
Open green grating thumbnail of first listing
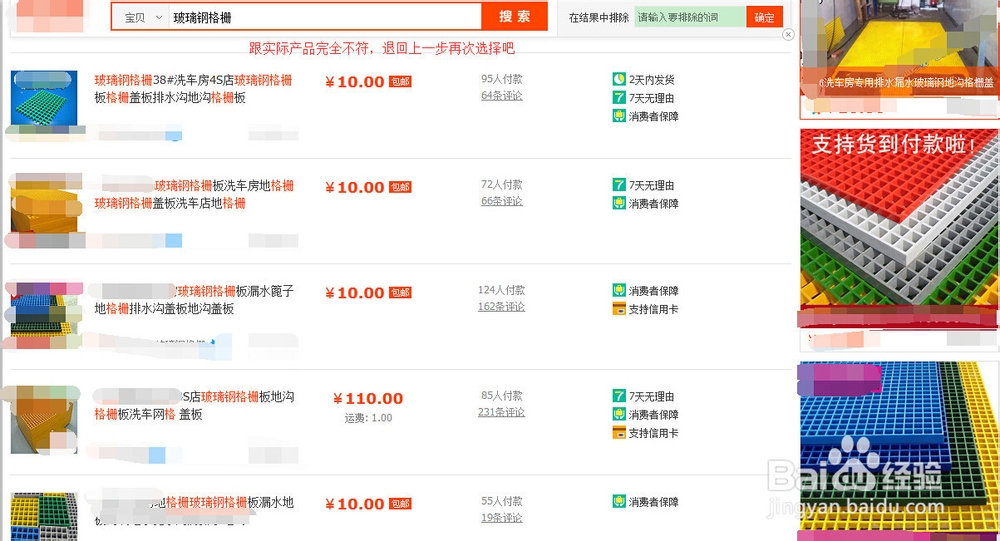(x=44, y=98)
